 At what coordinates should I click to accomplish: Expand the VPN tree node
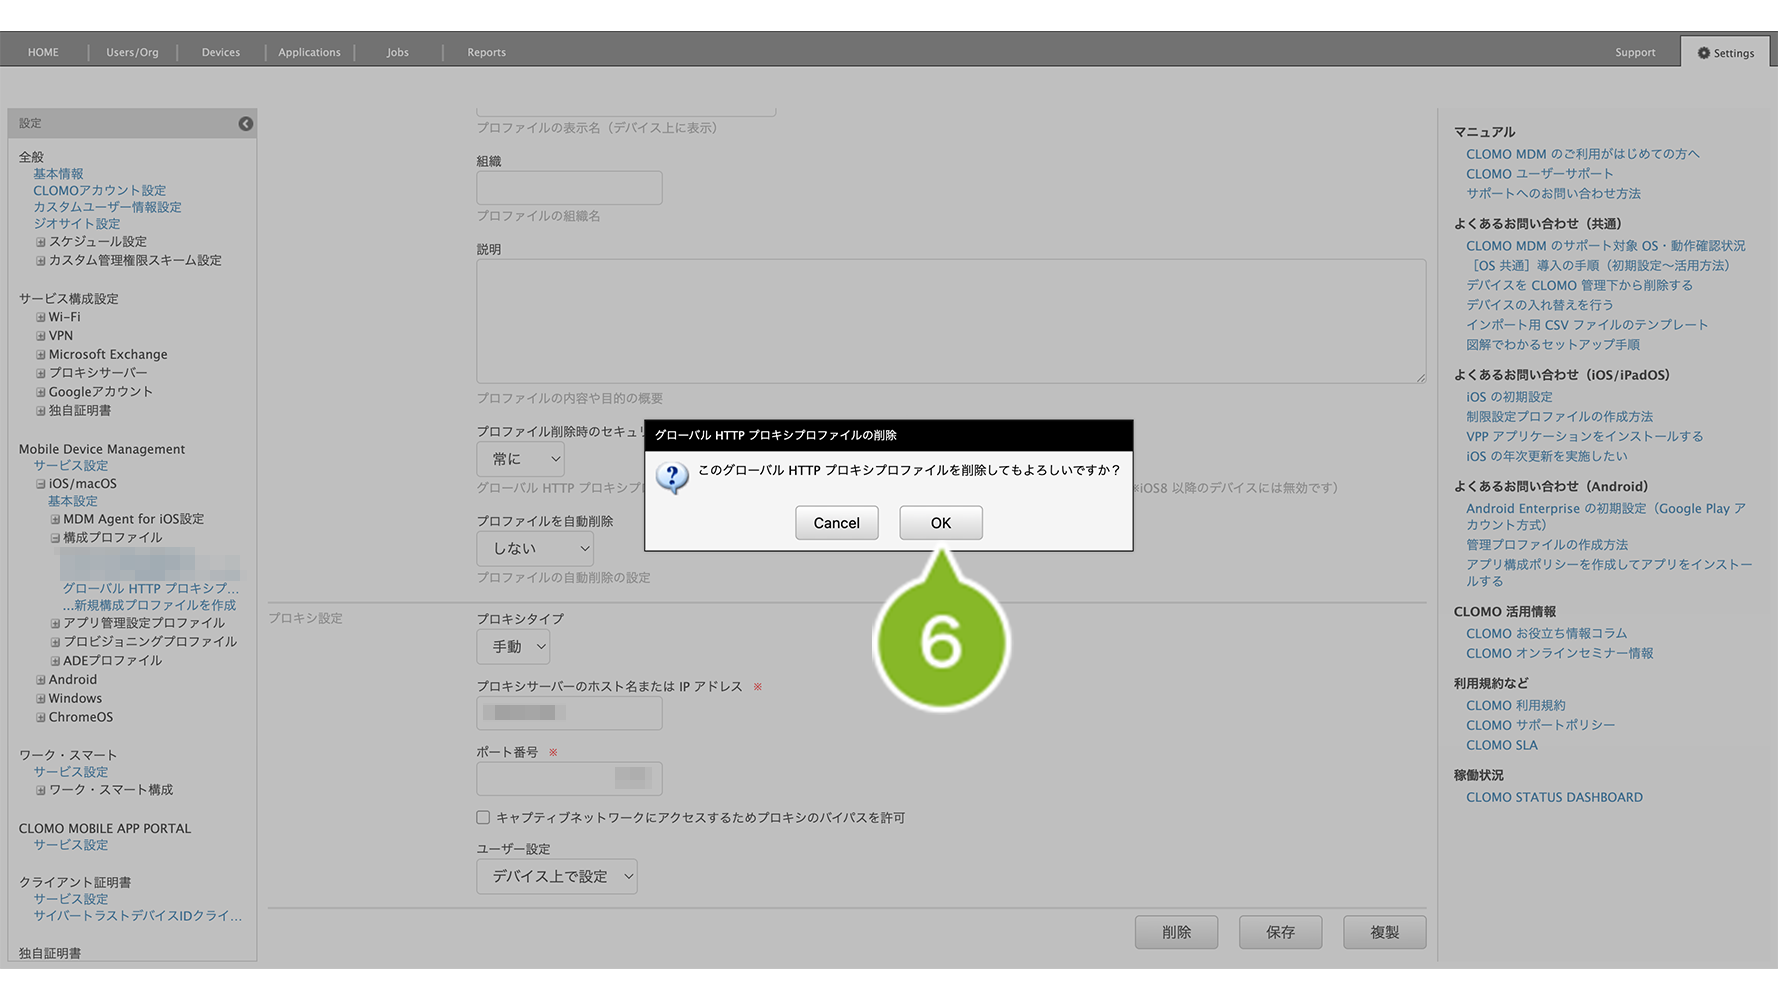[x=41, y=337]
